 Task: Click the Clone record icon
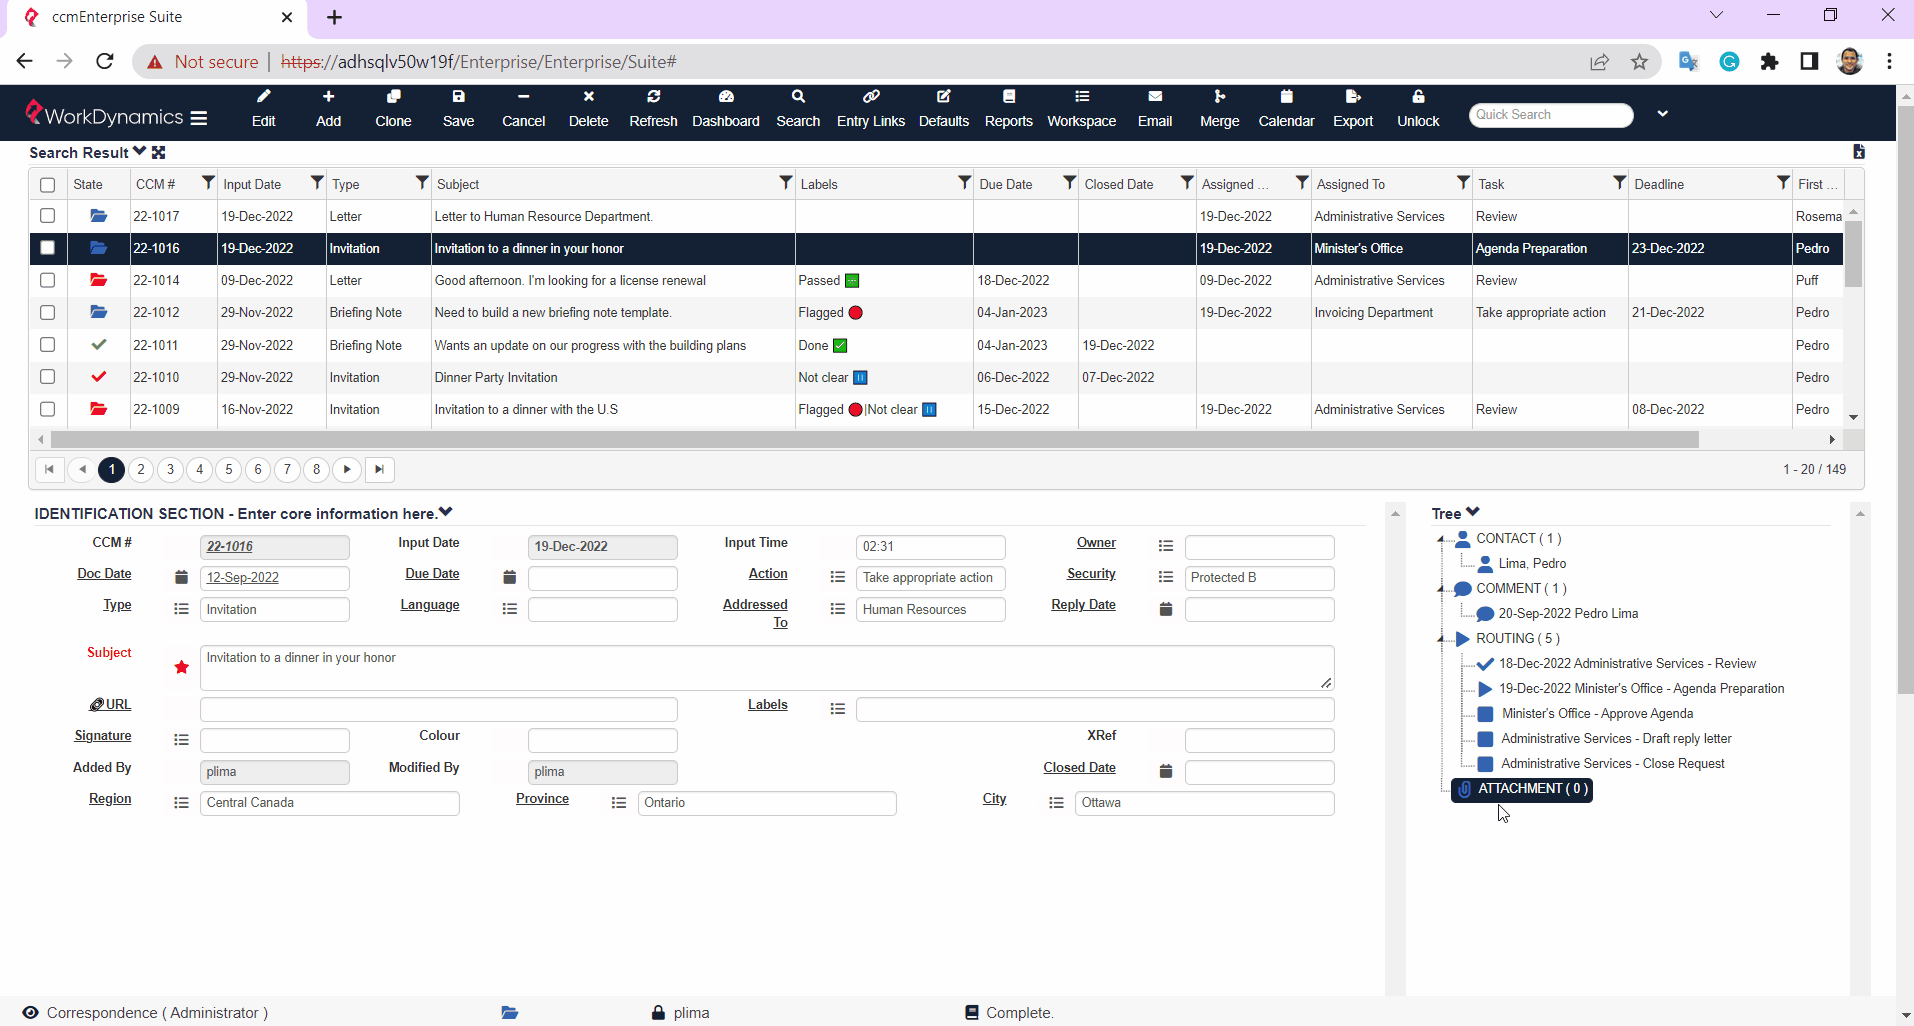(393, 109)
